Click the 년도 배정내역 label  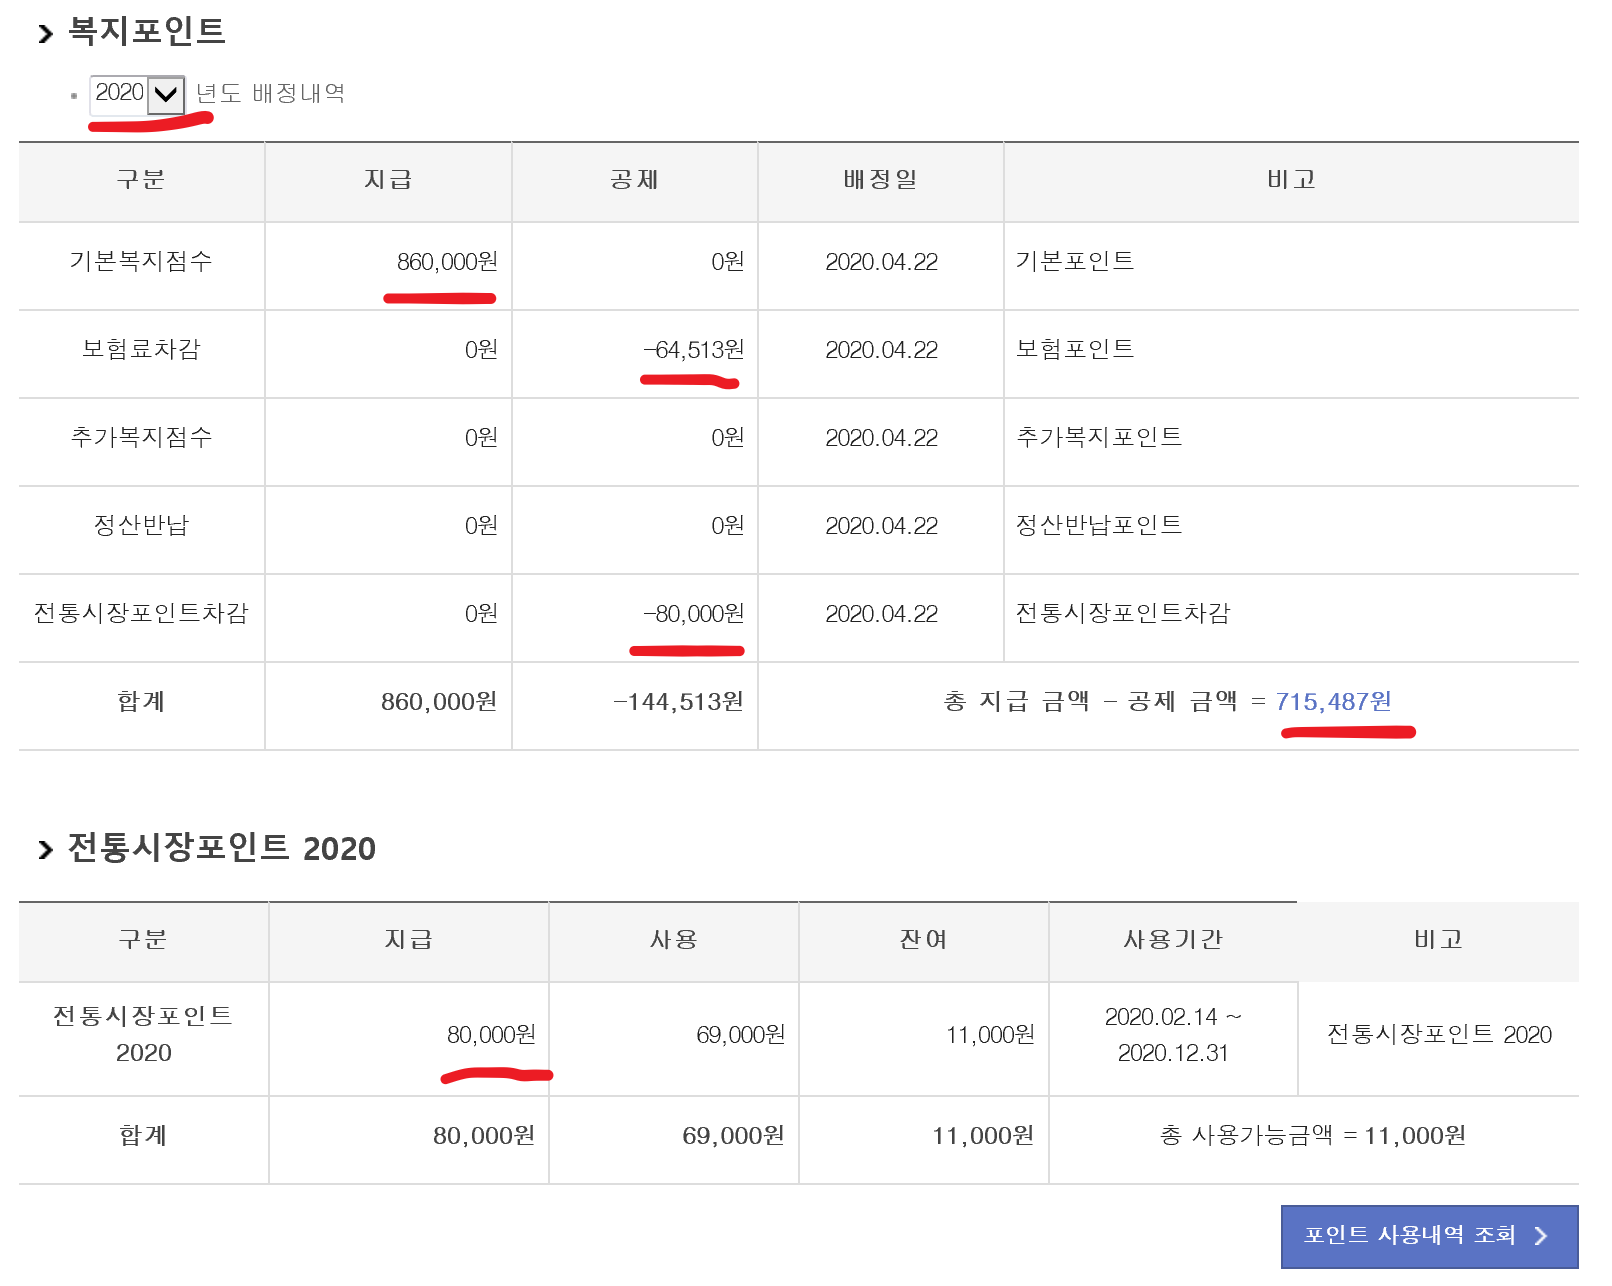(270, 94)
